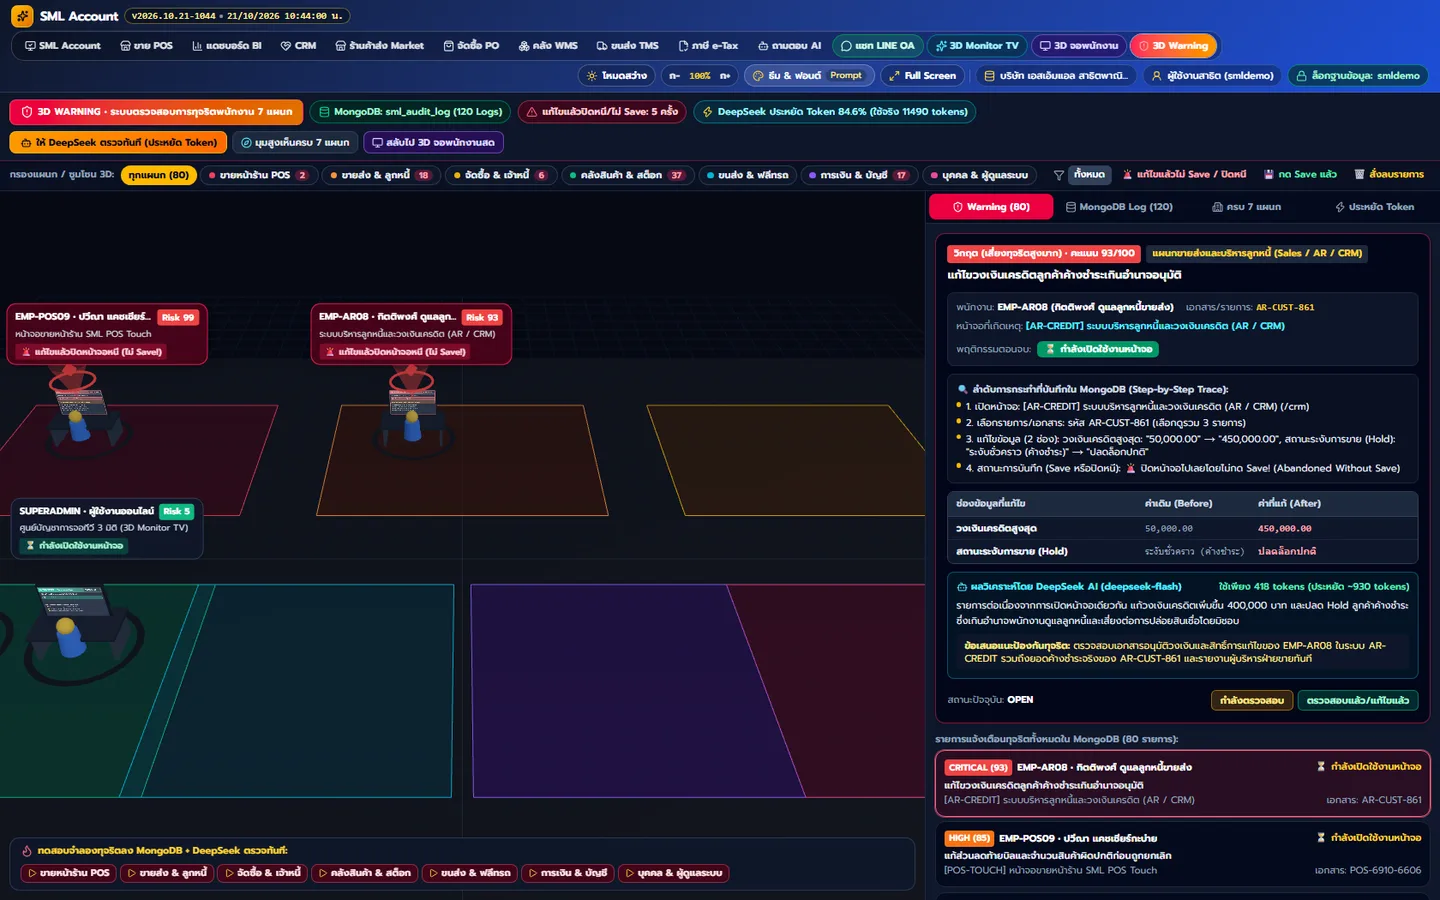The width and height of the screenshot is (1440, 900).
Task: Open ขนส่ง TMS module
Action: (x=627, y=46)
